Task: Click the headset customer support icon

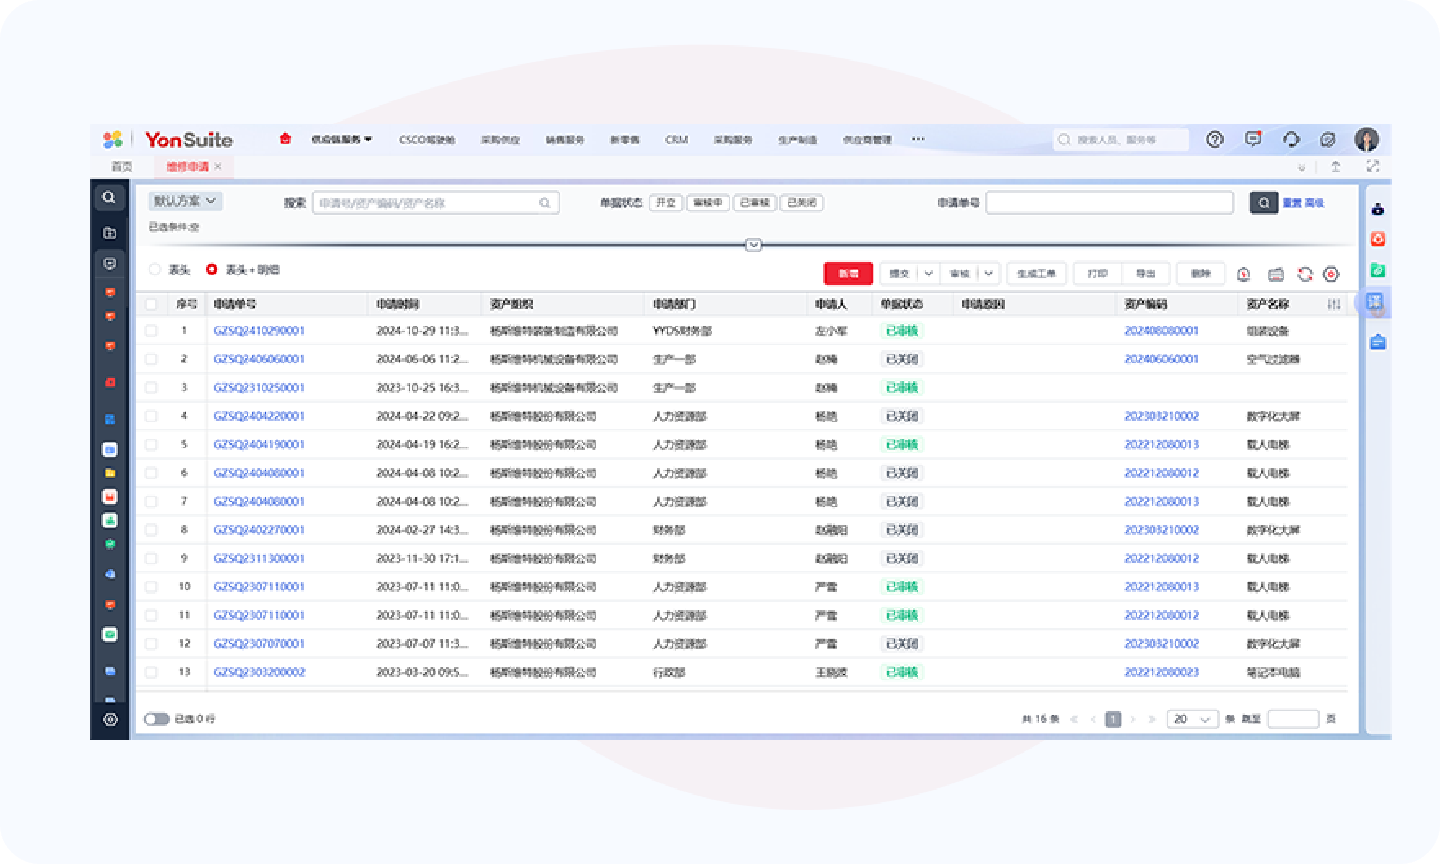Action: point(1291,140)
